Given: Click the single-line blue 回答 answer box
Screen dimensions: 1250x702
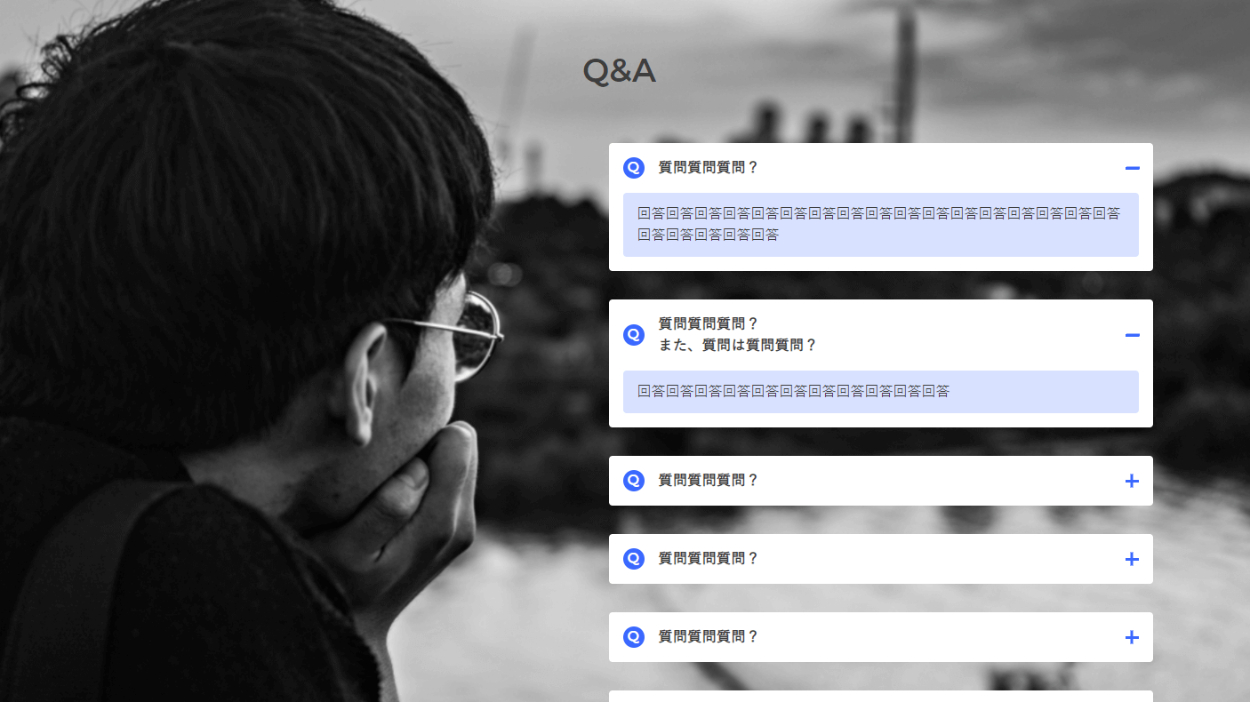Looking at the screenshot, I should tap(881, 392).
